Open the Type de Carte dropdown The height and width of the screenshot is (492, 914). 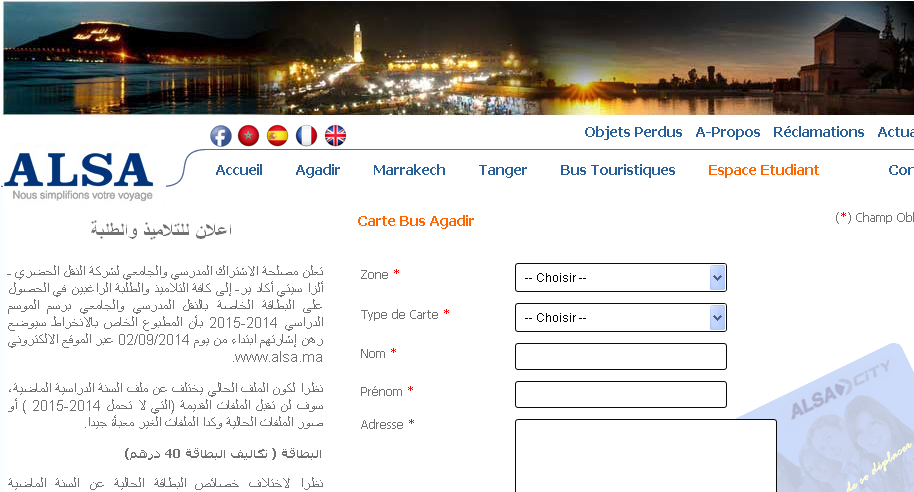tap(621, 317)
